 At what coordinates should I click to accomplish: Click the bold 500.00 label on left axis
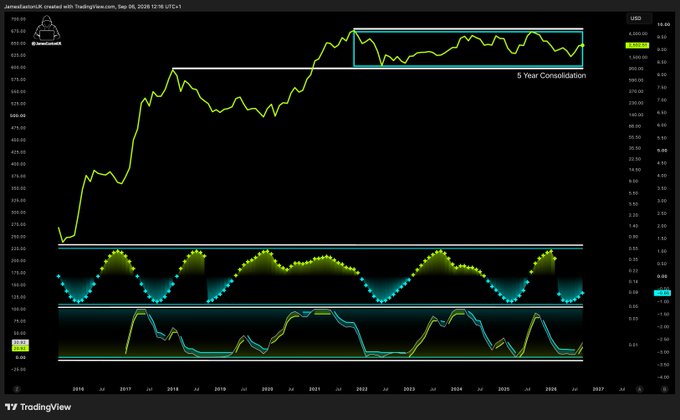pyautogui.click(x=18, y=116)
